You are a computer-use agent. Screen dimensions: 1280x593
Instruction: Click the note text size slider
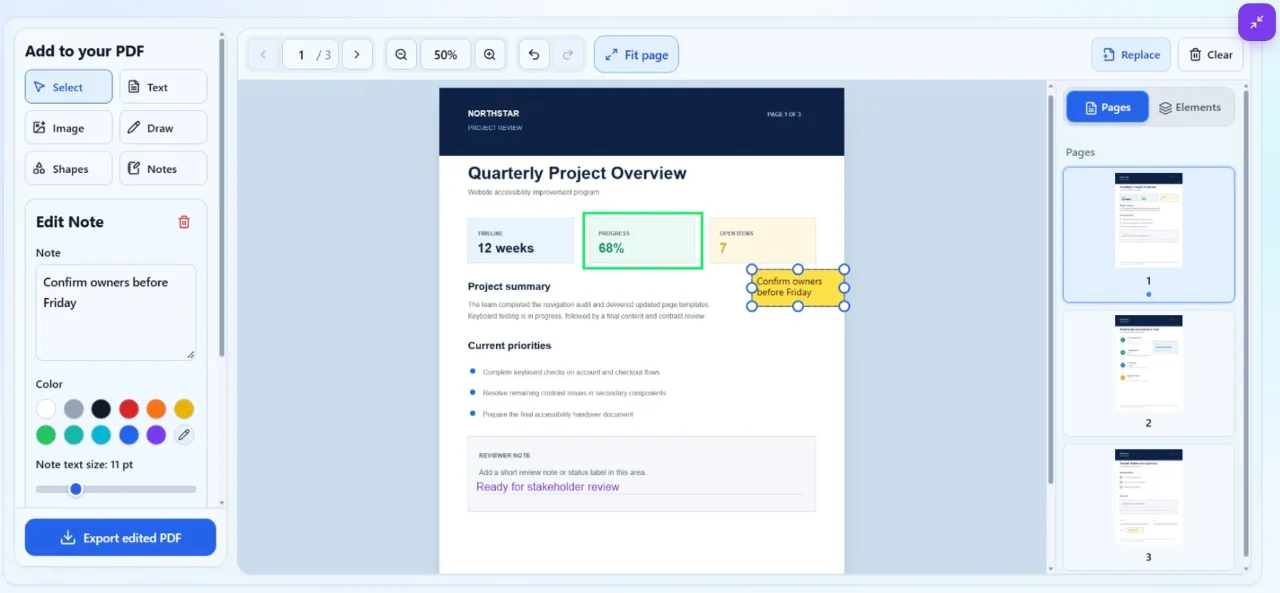[116, 489]
